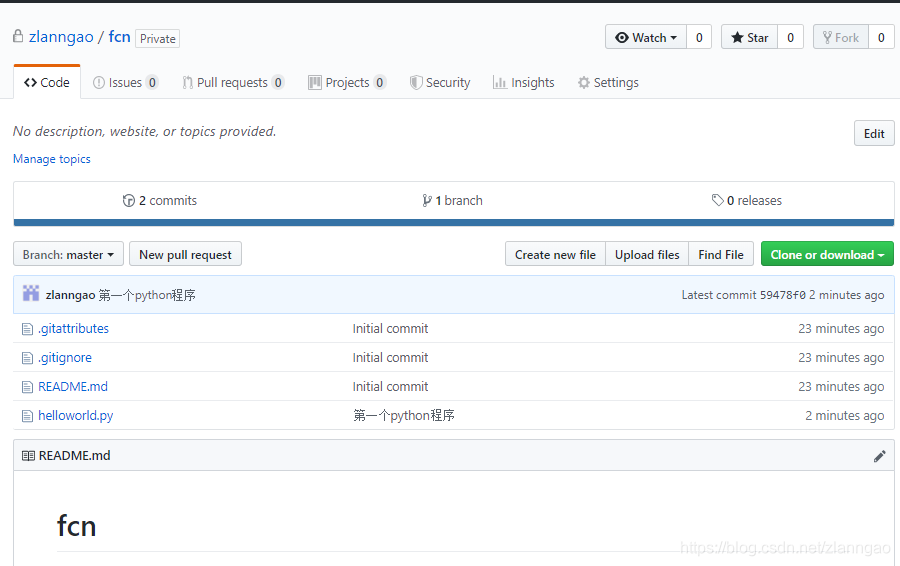
Task: Open the .gitignore file
Action: pyautogui.click(x=65, y=358)
